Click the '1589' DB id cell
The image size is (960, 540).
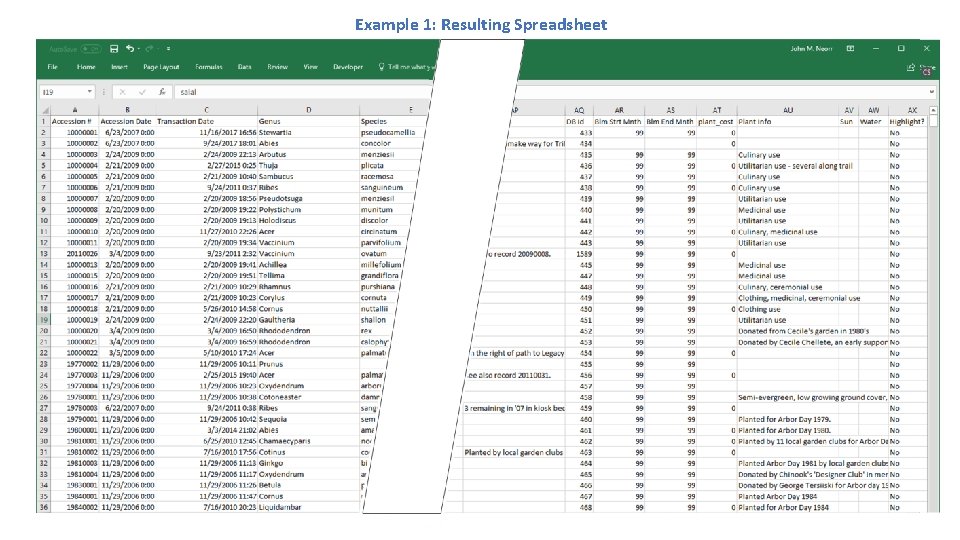[x=579, y=253]
